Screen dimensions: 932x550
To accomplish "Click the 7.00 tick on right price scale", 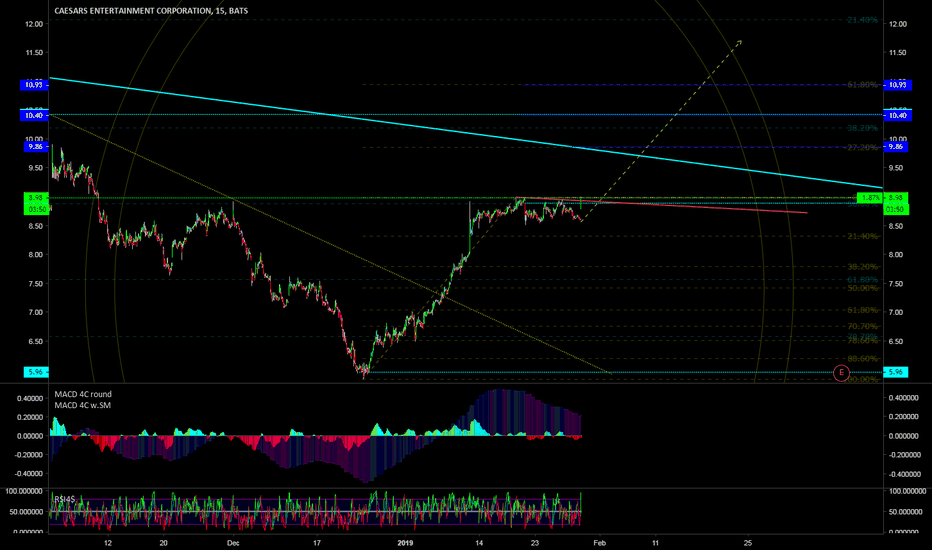I will (x=896, y=313).
